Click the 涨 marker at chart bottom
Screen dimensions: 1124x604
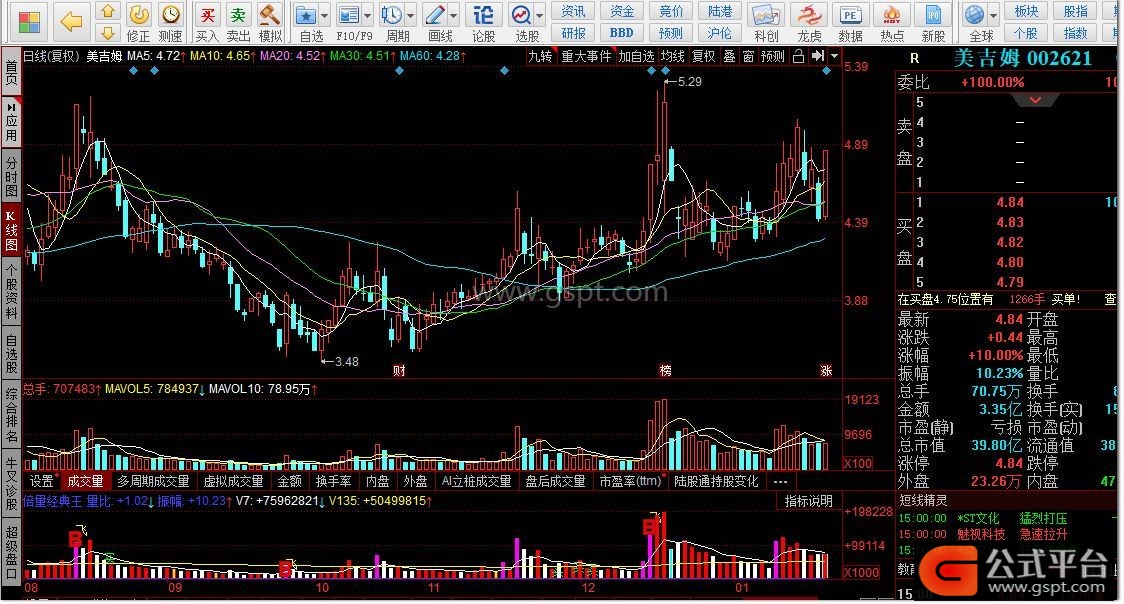(x=827, y=370)
